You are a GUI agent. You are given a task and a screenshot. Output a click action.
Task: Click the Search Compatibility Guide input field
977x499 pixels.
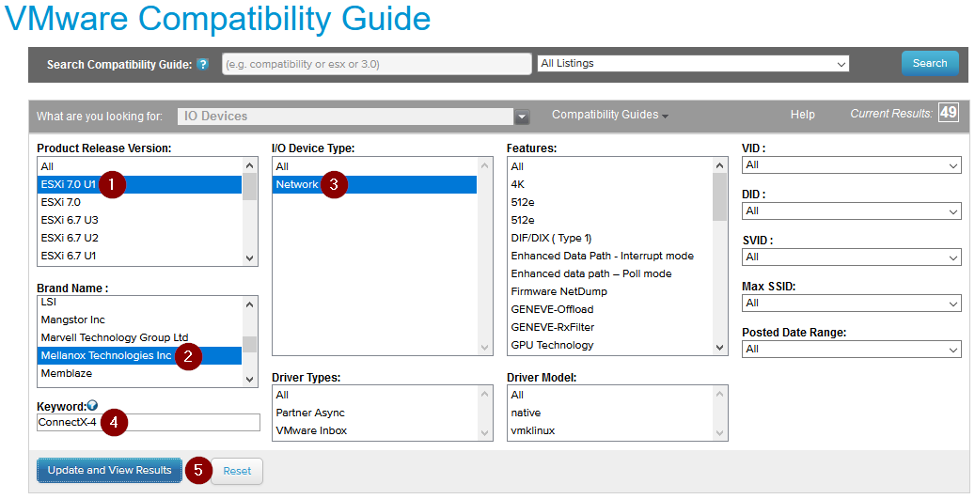click(x=376, y=64)
